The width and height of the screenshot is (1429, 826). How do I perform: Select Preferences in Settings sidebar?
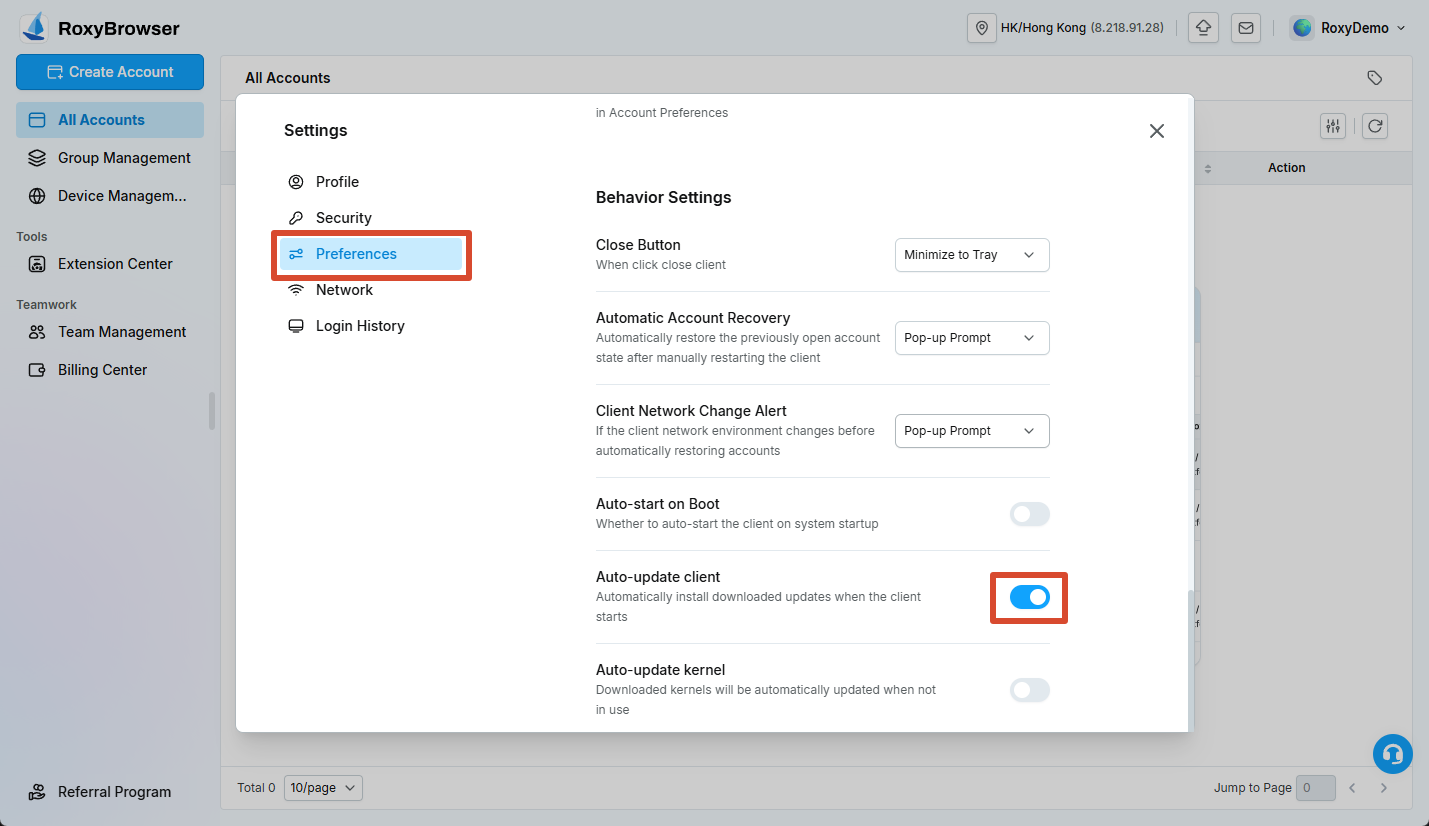click(x=370, y=254)
